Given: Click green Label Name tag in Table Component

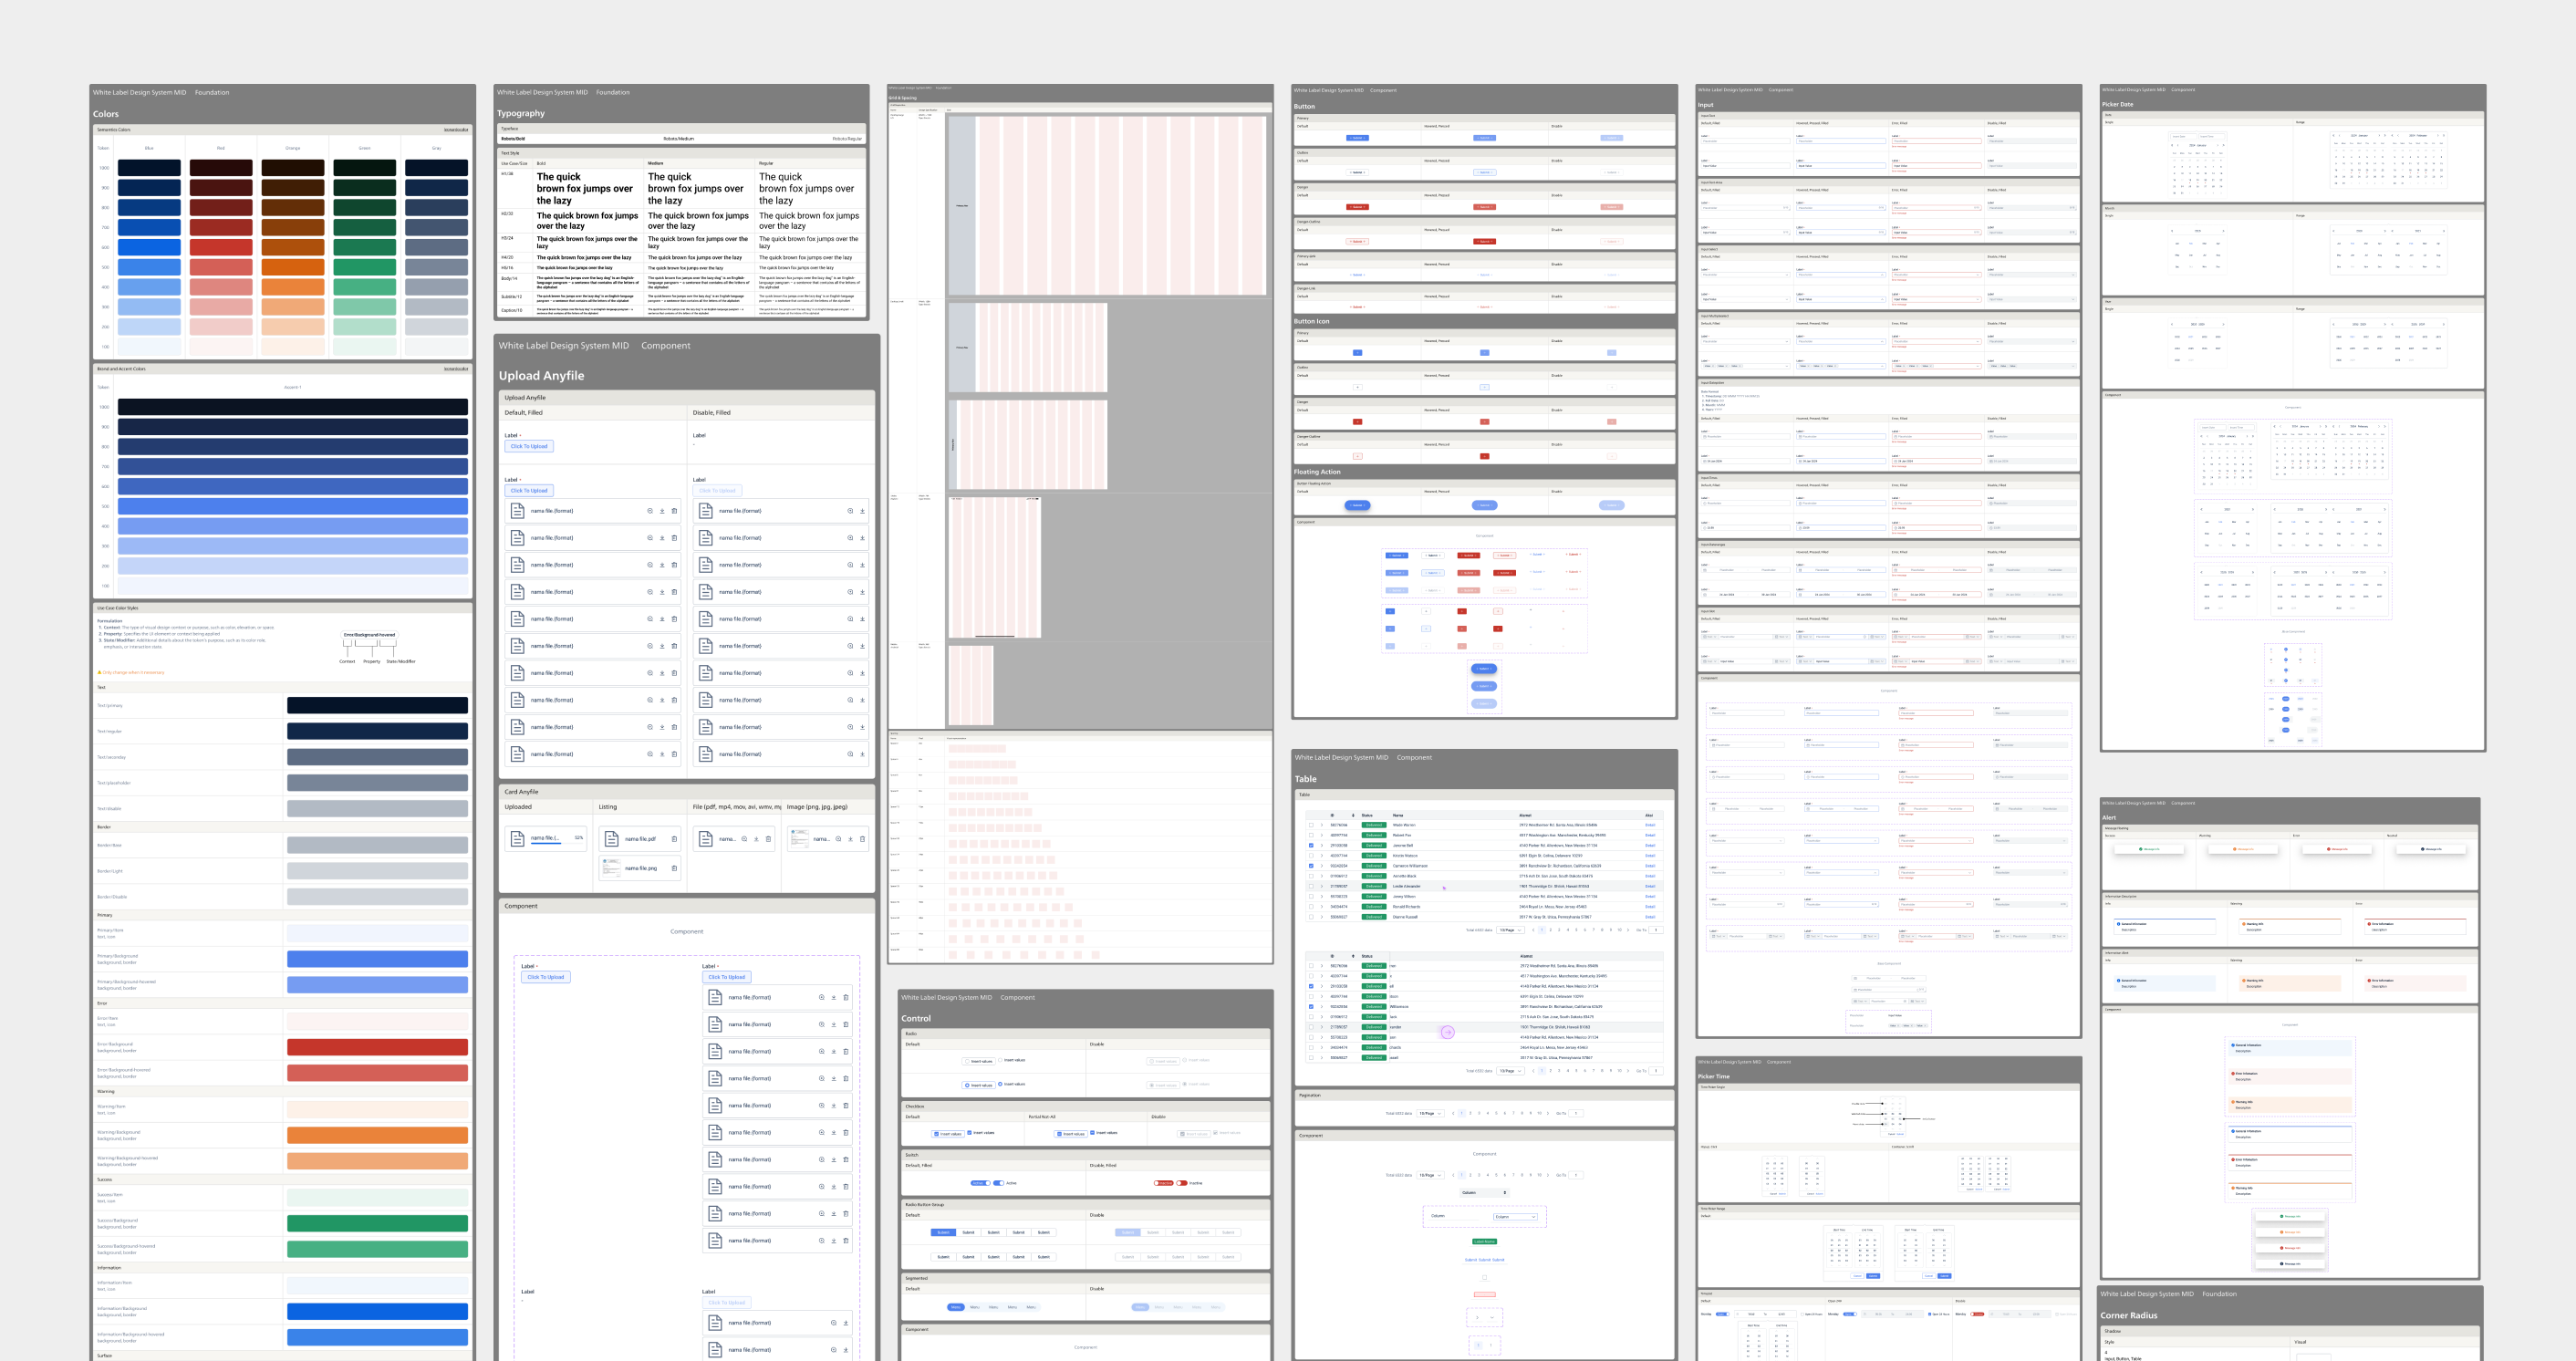Looking at the screenshot, I should (x=1484, y=1241).
